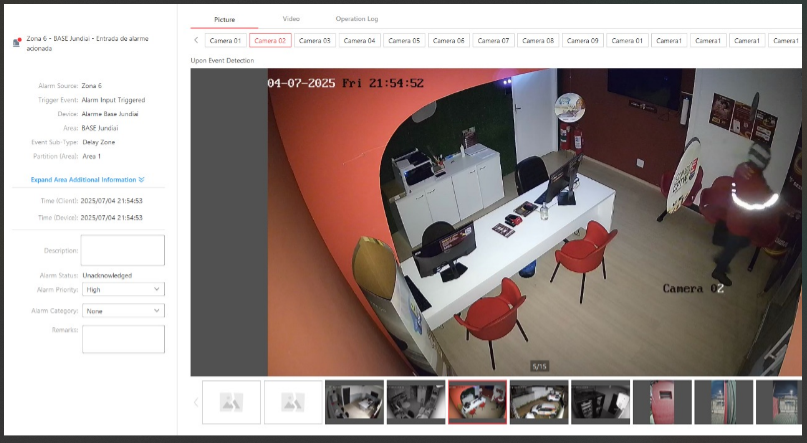Open the highlighted red office thumbnail
Image resolution: width=807 pixels, height=443 pixels.
pyautogui.click(x=477, y=402)
